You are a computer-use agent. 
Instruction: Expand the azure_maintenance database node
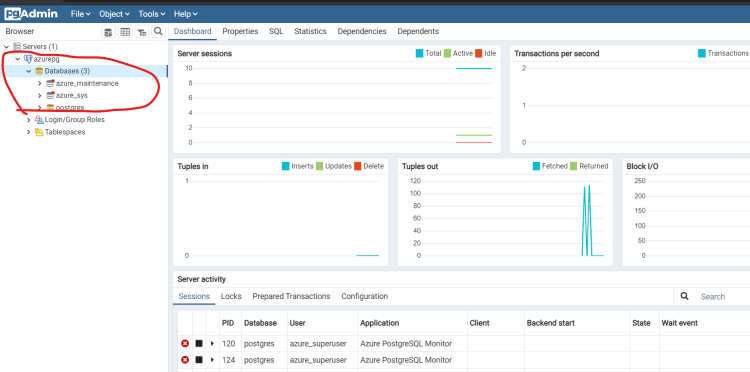click(x=40, y=83)
